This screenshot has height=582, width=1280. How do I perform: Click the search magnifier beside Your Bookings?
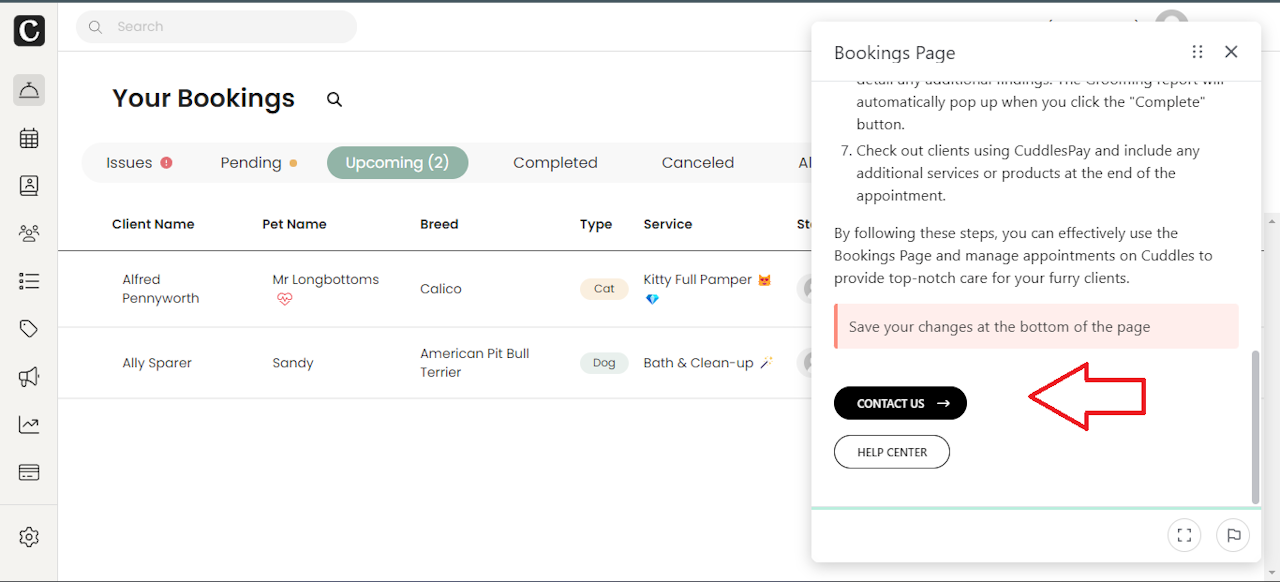(335, 99)
